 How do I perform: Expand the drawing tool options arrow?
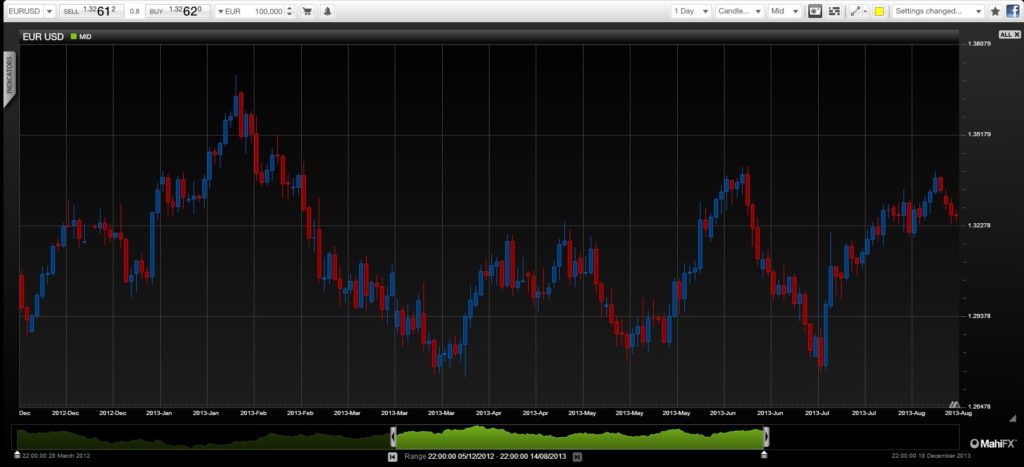pos(866,12)
